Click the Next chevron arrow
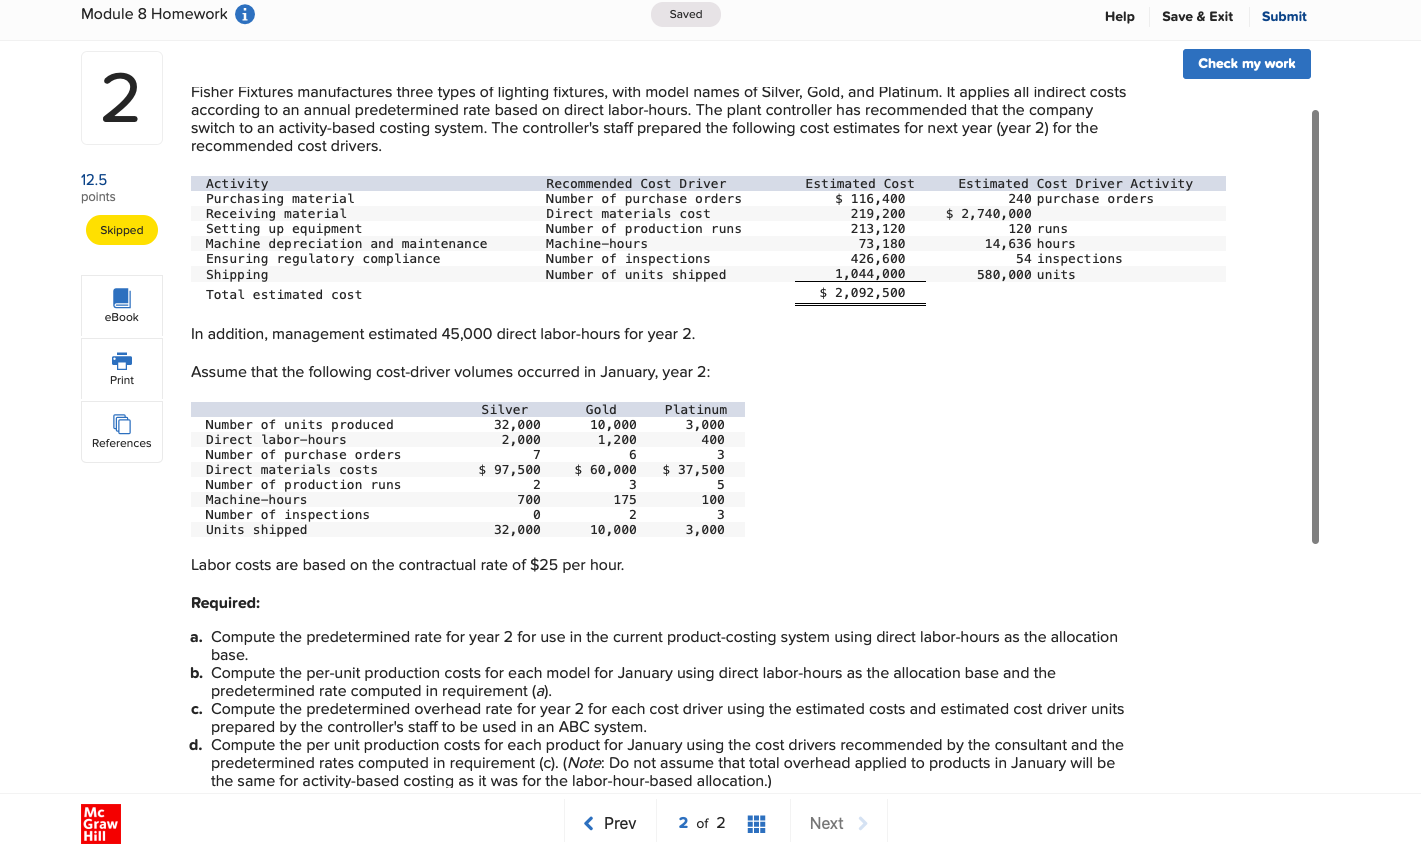The width and height of the screenshot is (1421, 852). 861,823
